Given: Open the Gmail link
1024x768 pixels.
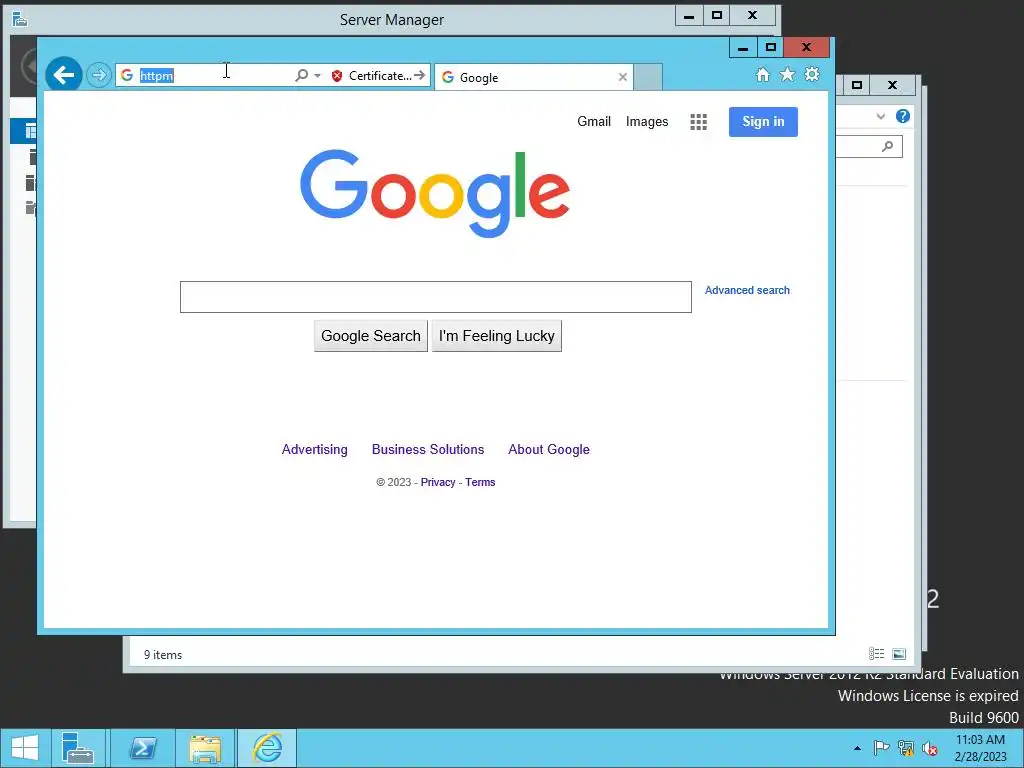Looking at the screenshot, I should (594, 121).
